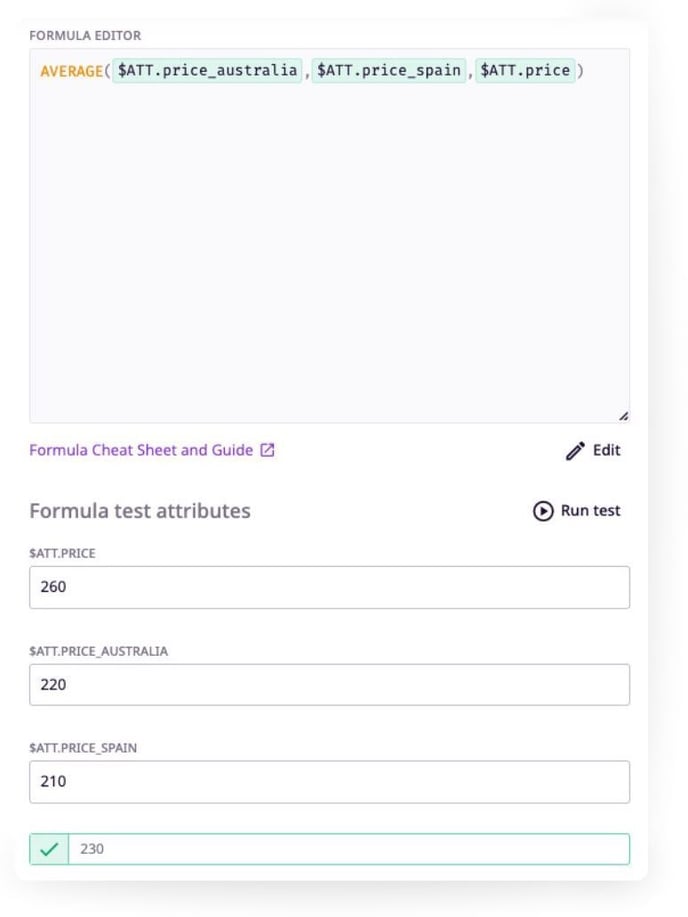Open the Formula Cheat Sheet and Guide link
The height and width of the screenshot is (917, 688).
pyautogui.click(x=141, y=450)
